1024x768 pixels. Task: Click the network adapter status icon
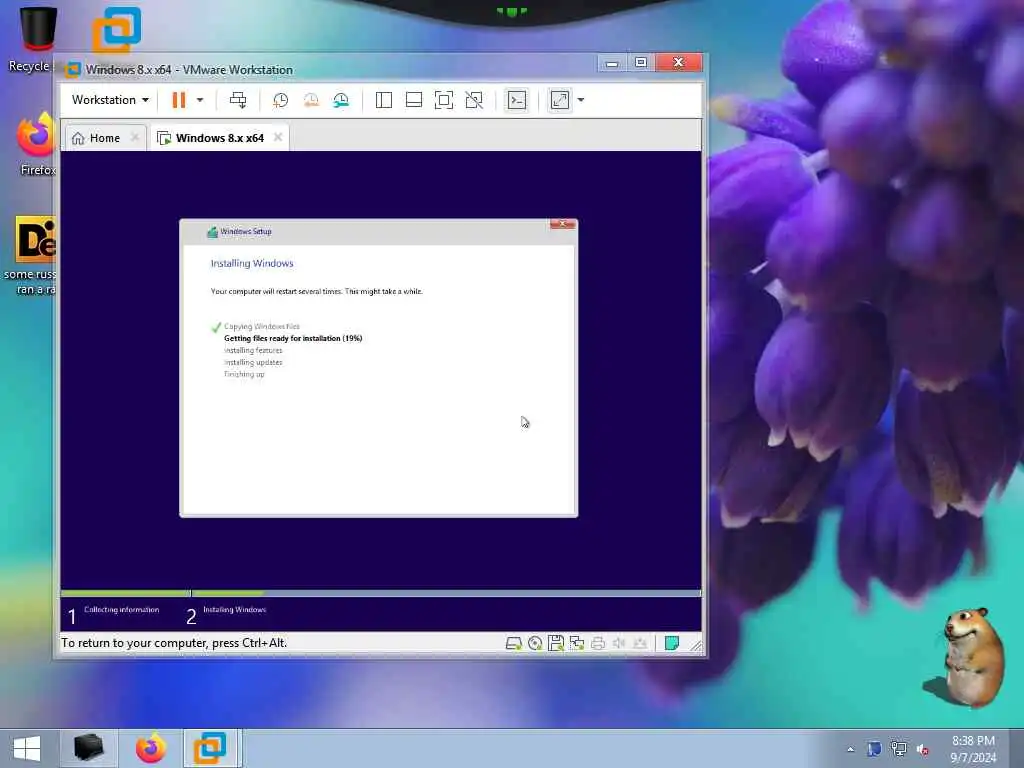click(577, 643)
